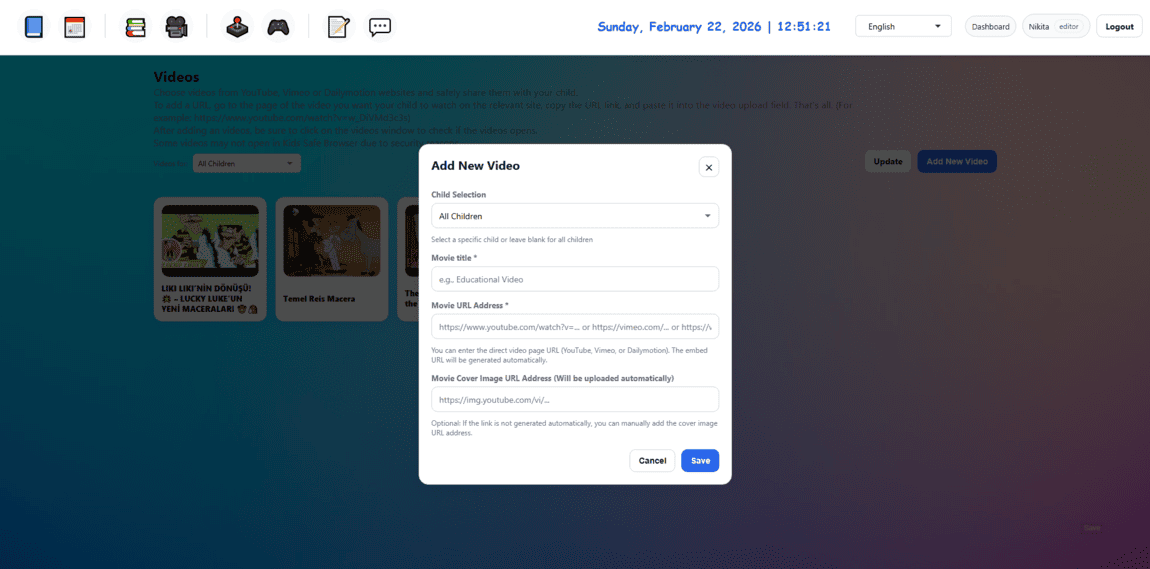Go to the Dashboard

[990, 27]
